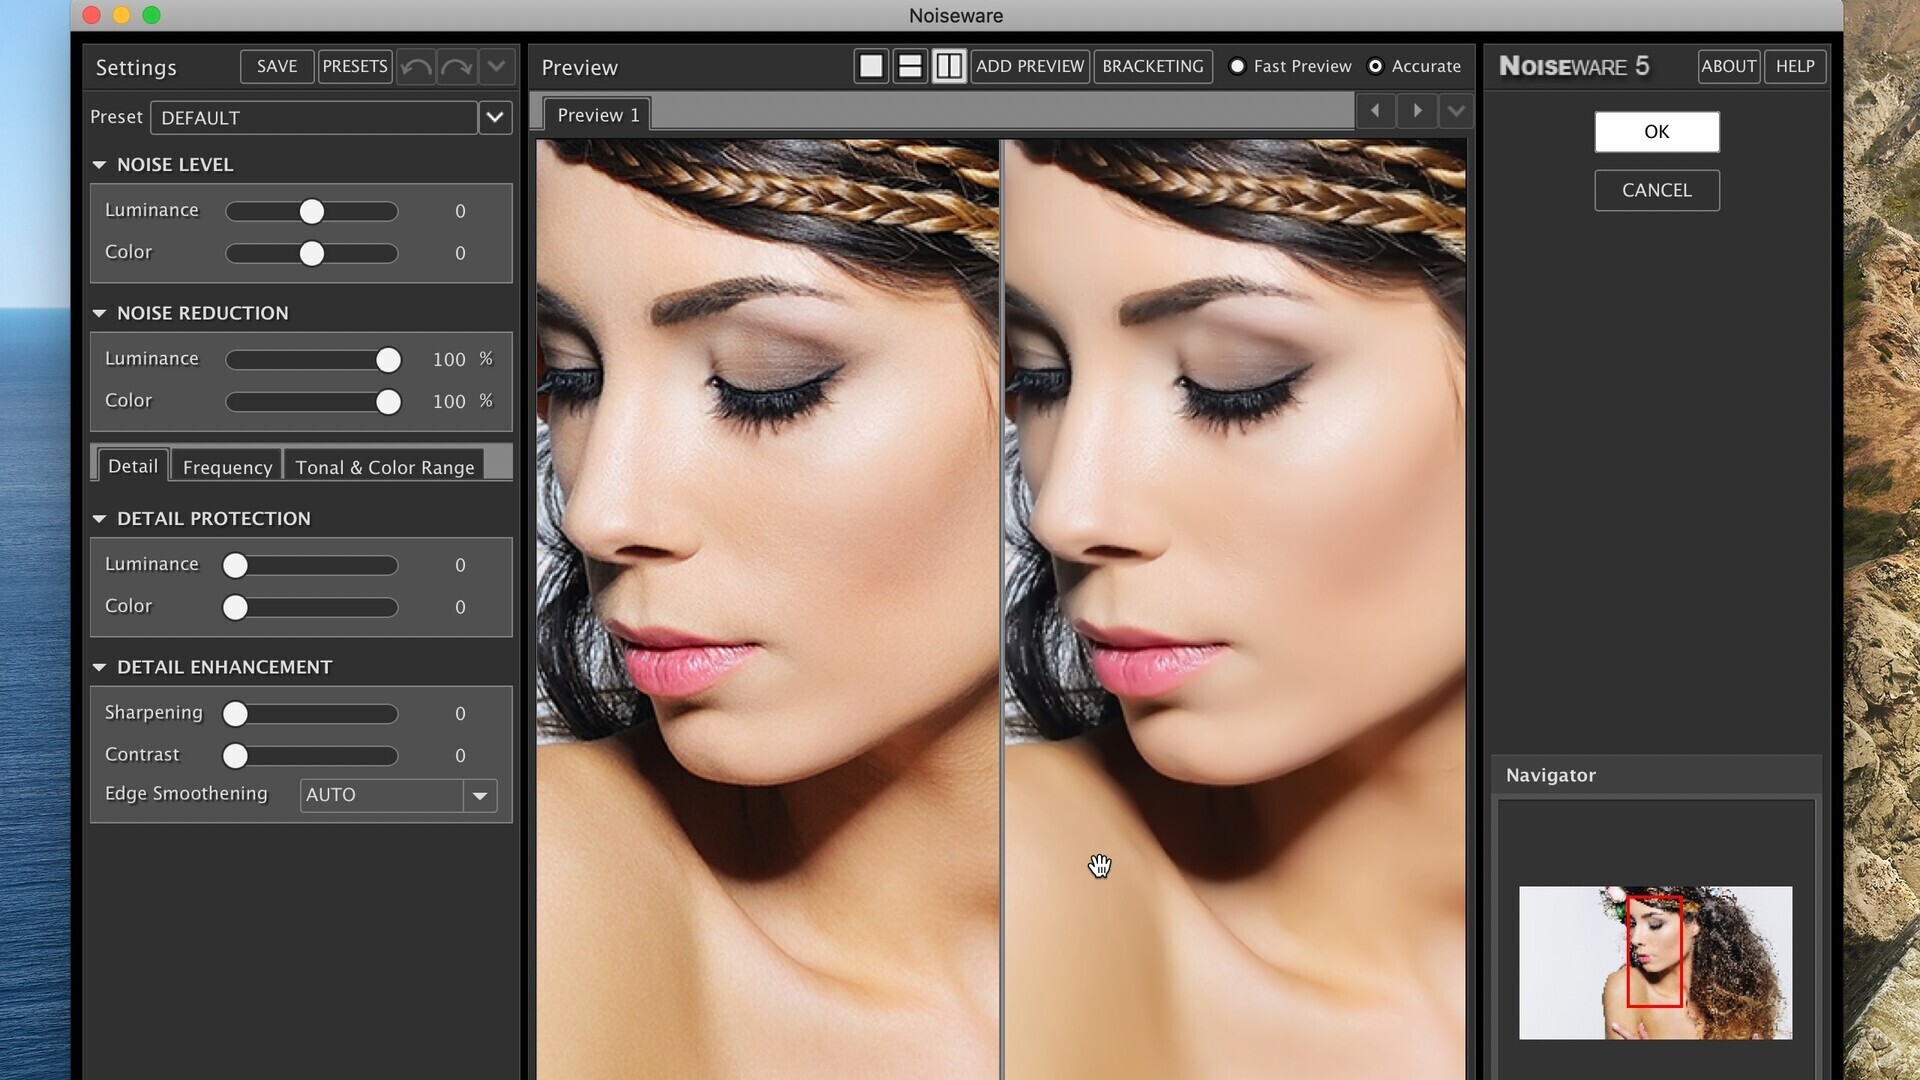This screenshot has height=1080, width=1920.
Task: Click the red view box in Navigator
Action: tap(1654, 951)
